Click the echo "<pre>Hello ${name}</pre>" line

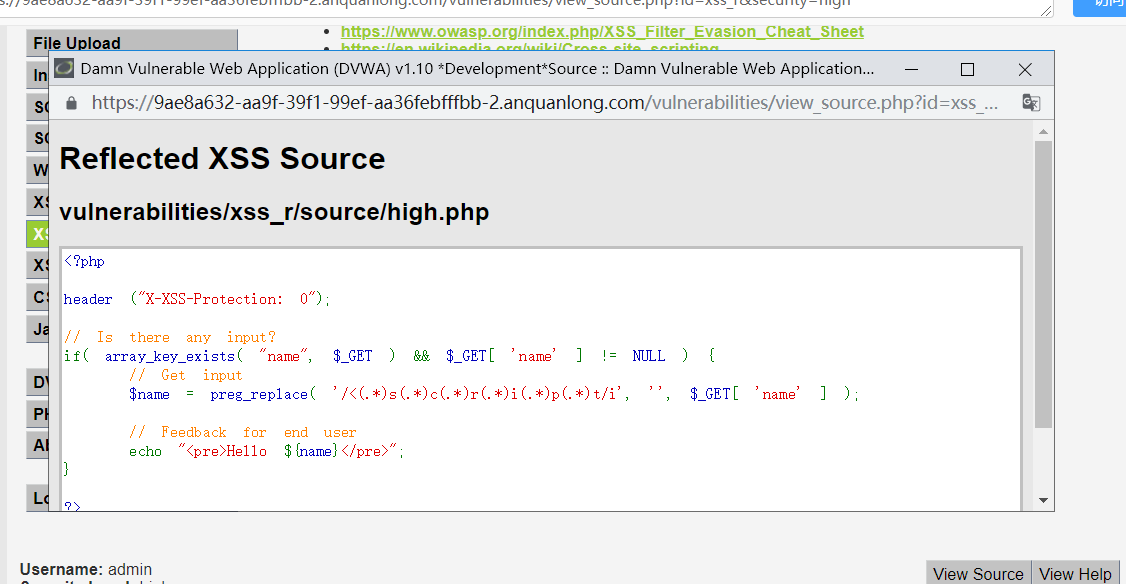tap(266, 451)
